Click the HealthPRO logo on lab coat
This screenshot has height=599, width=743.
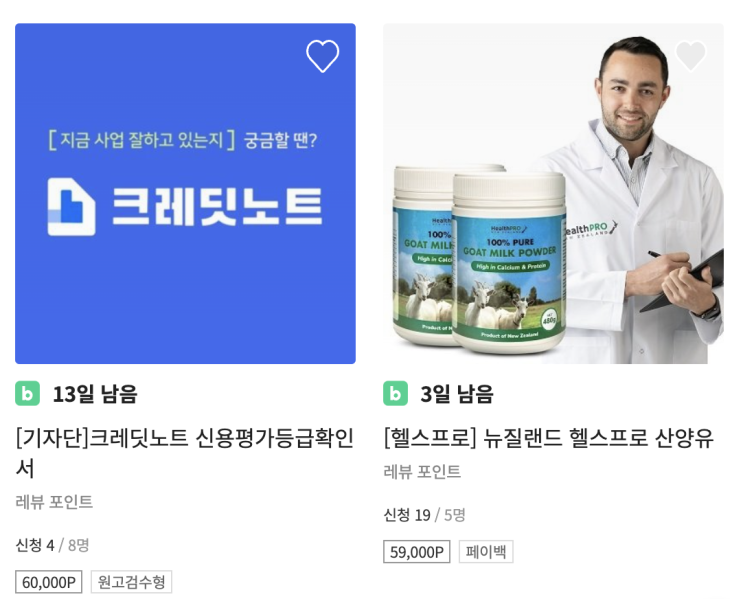click(589, 229)
